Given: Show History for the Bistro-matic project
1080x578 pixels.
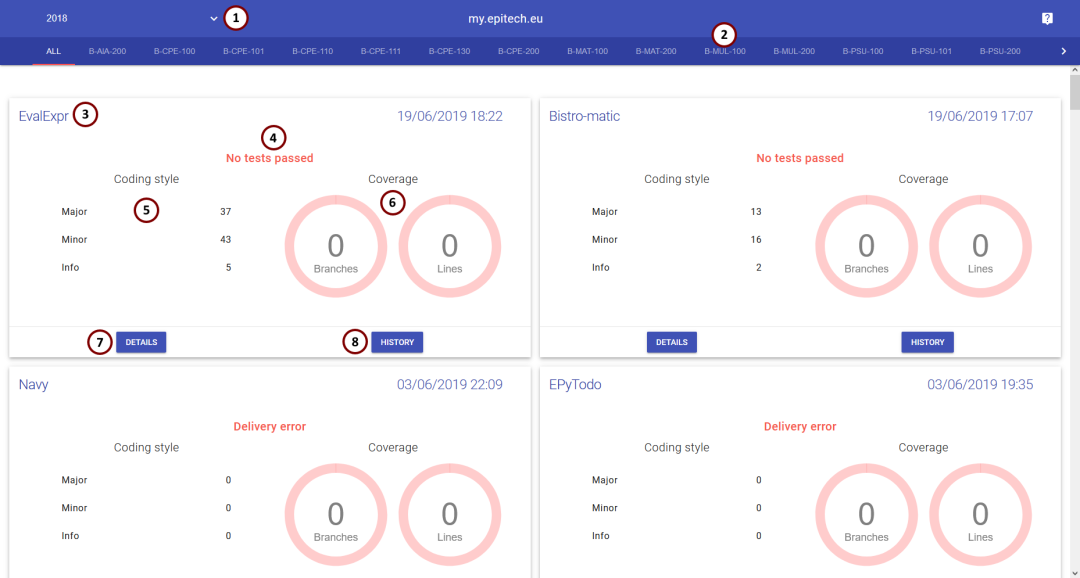Looking at the screenshot, I should [x=927, y=342].
